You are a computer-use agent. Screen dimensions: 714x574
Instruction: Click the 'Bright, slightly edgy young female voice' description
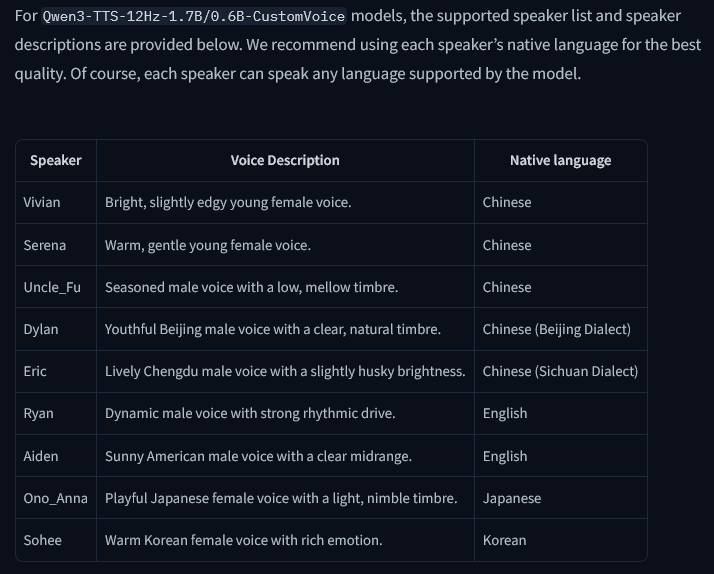[x=228, y=202]
